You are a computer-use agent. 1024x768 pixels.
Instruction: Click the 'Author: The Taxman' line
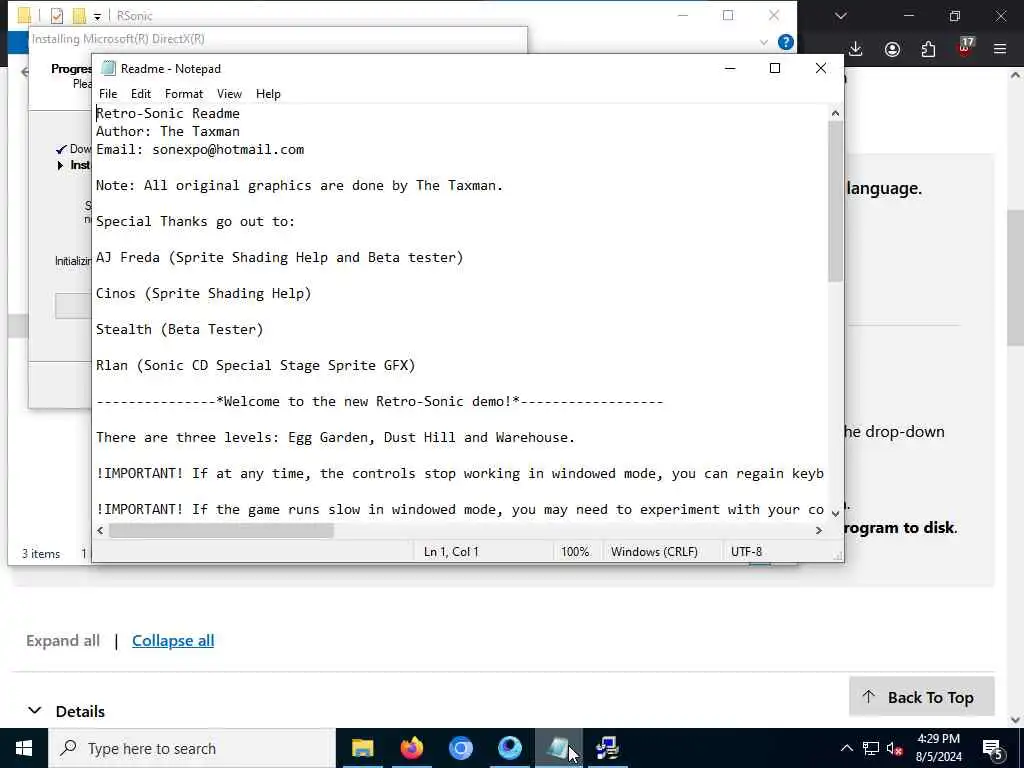pyautogui.click(x=168, y=131)
